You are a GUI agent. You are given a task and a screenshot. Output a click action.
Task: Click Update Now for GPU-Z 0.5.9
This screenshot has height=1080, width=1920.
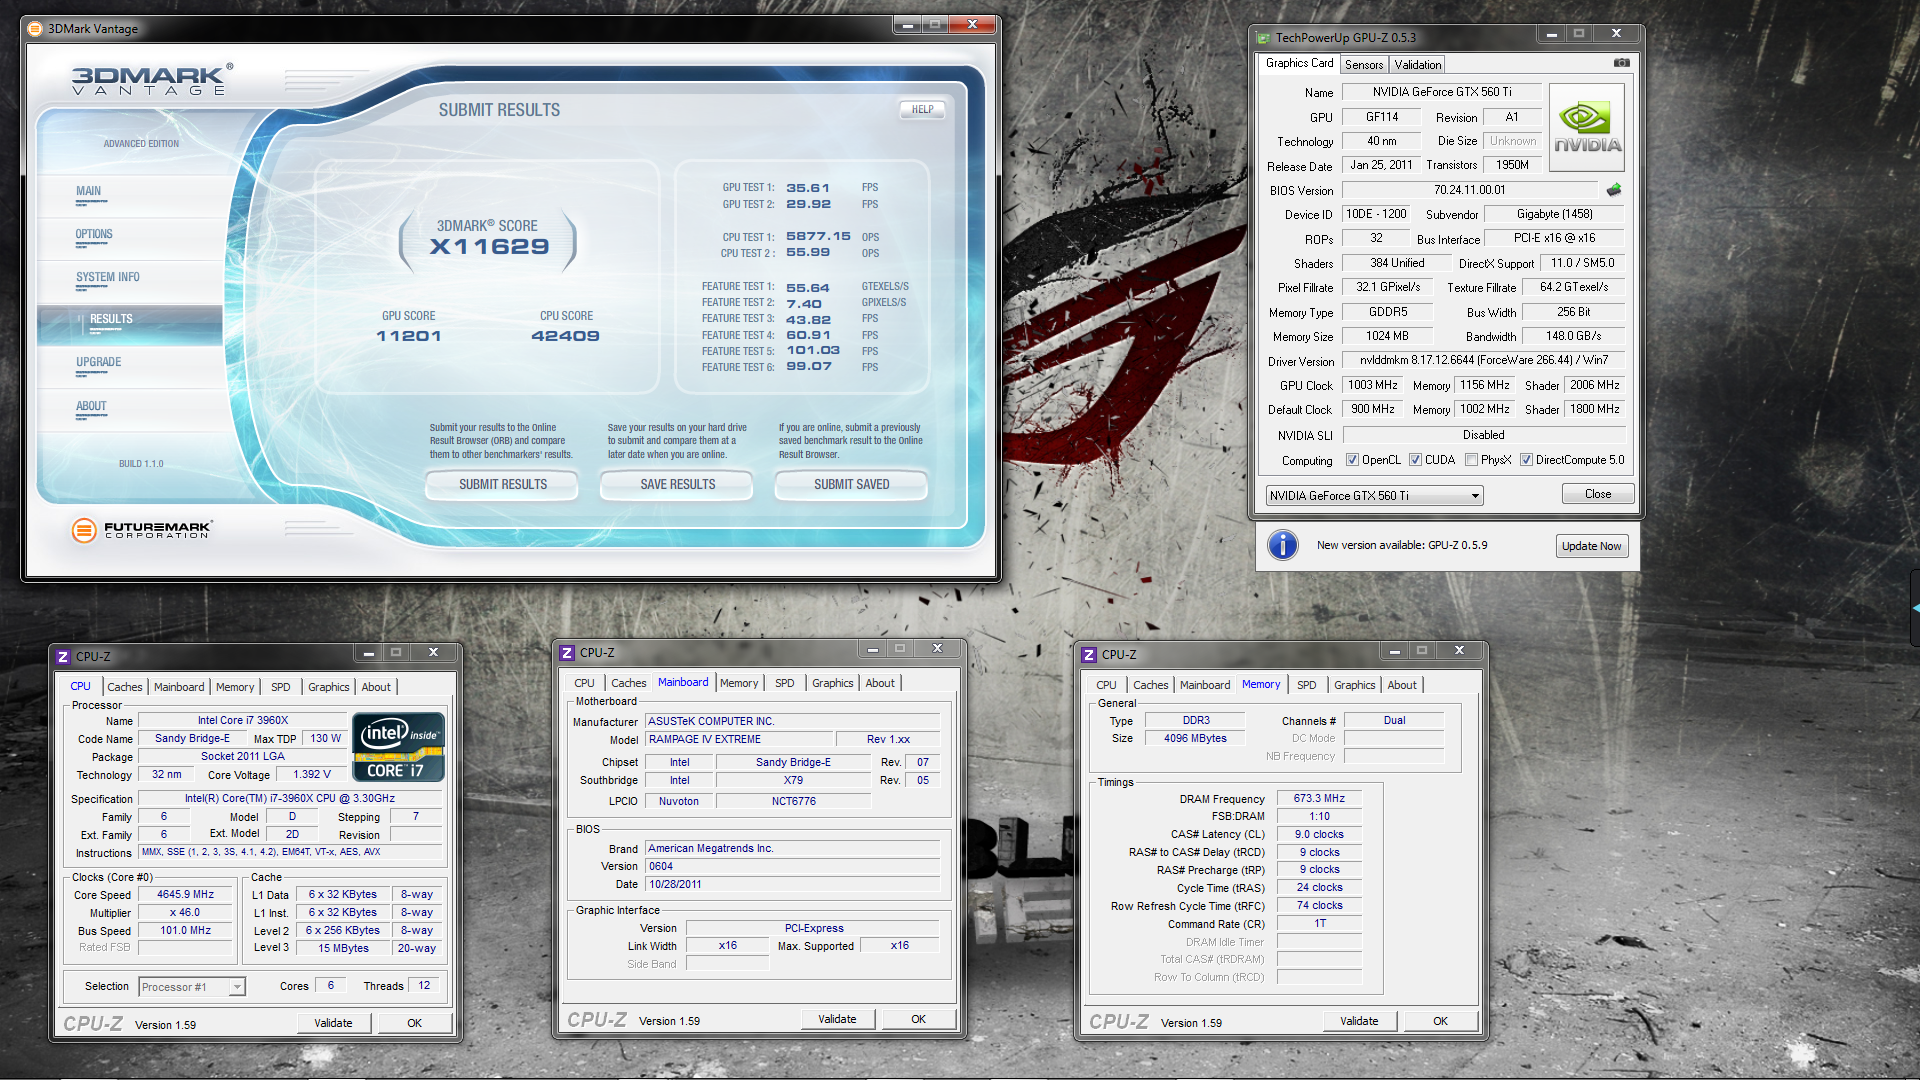(1591, 546)
